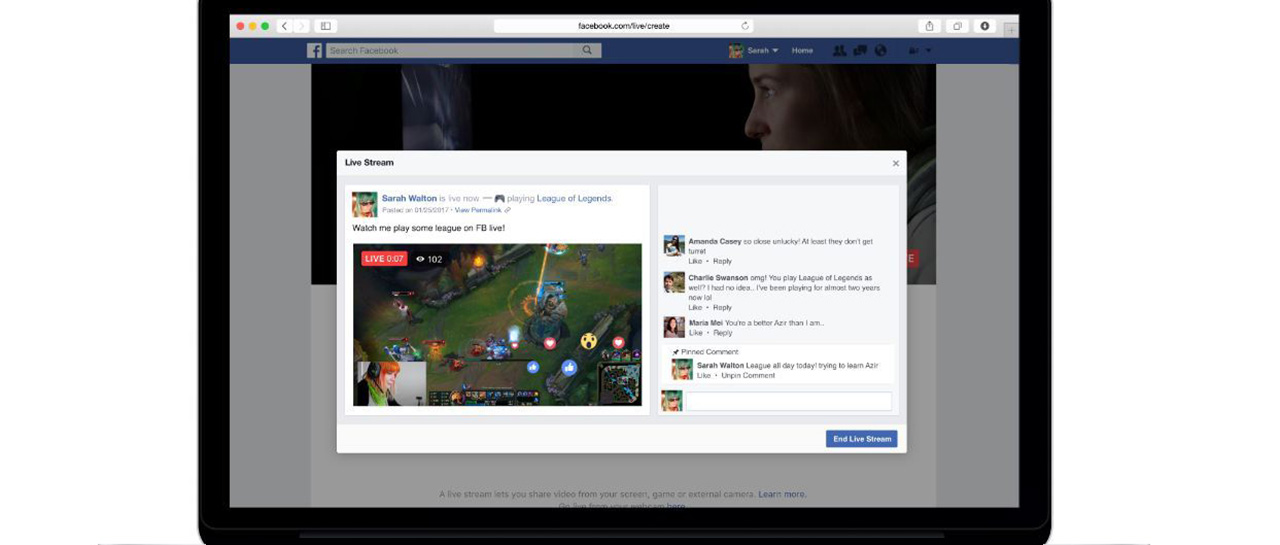Like Sarah Walton's pinned comment
The width and height of the screenshot is (1280, 545).
point(704,376)
